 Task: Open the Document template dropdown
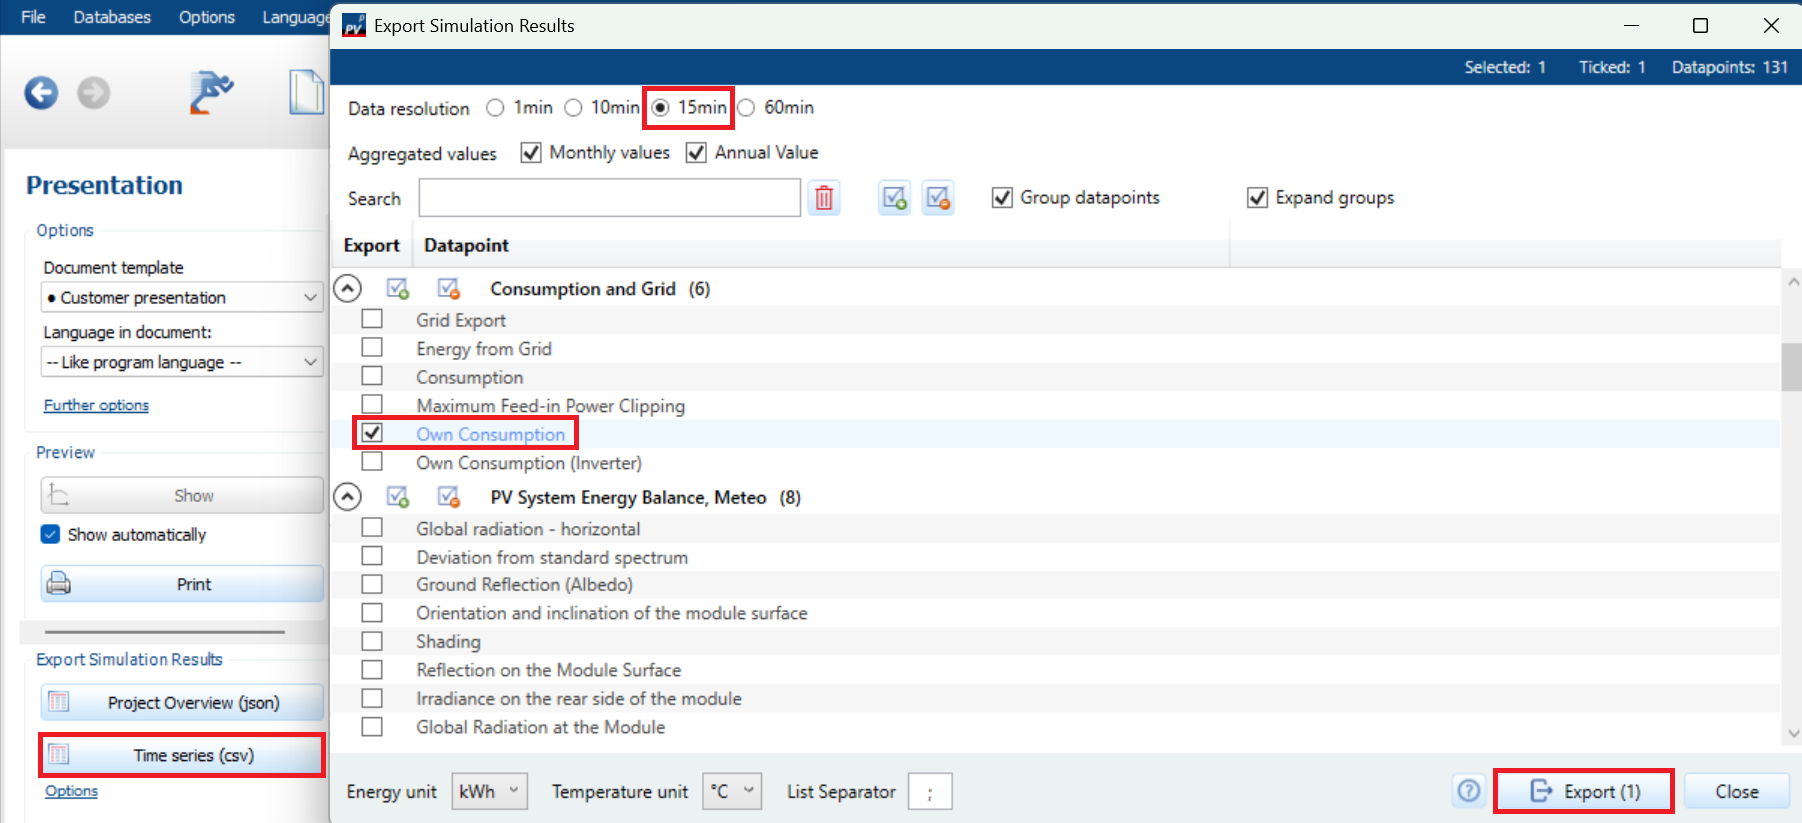tap(181, 298)
